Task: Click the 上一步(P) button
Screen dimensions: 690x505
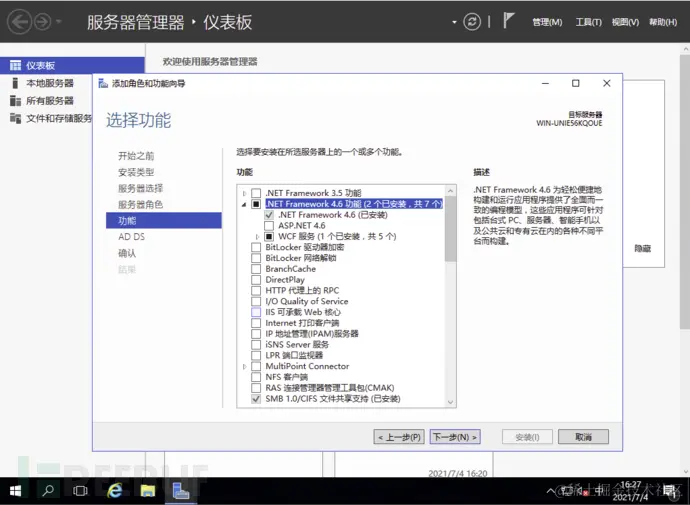Action: click(399, 437)
